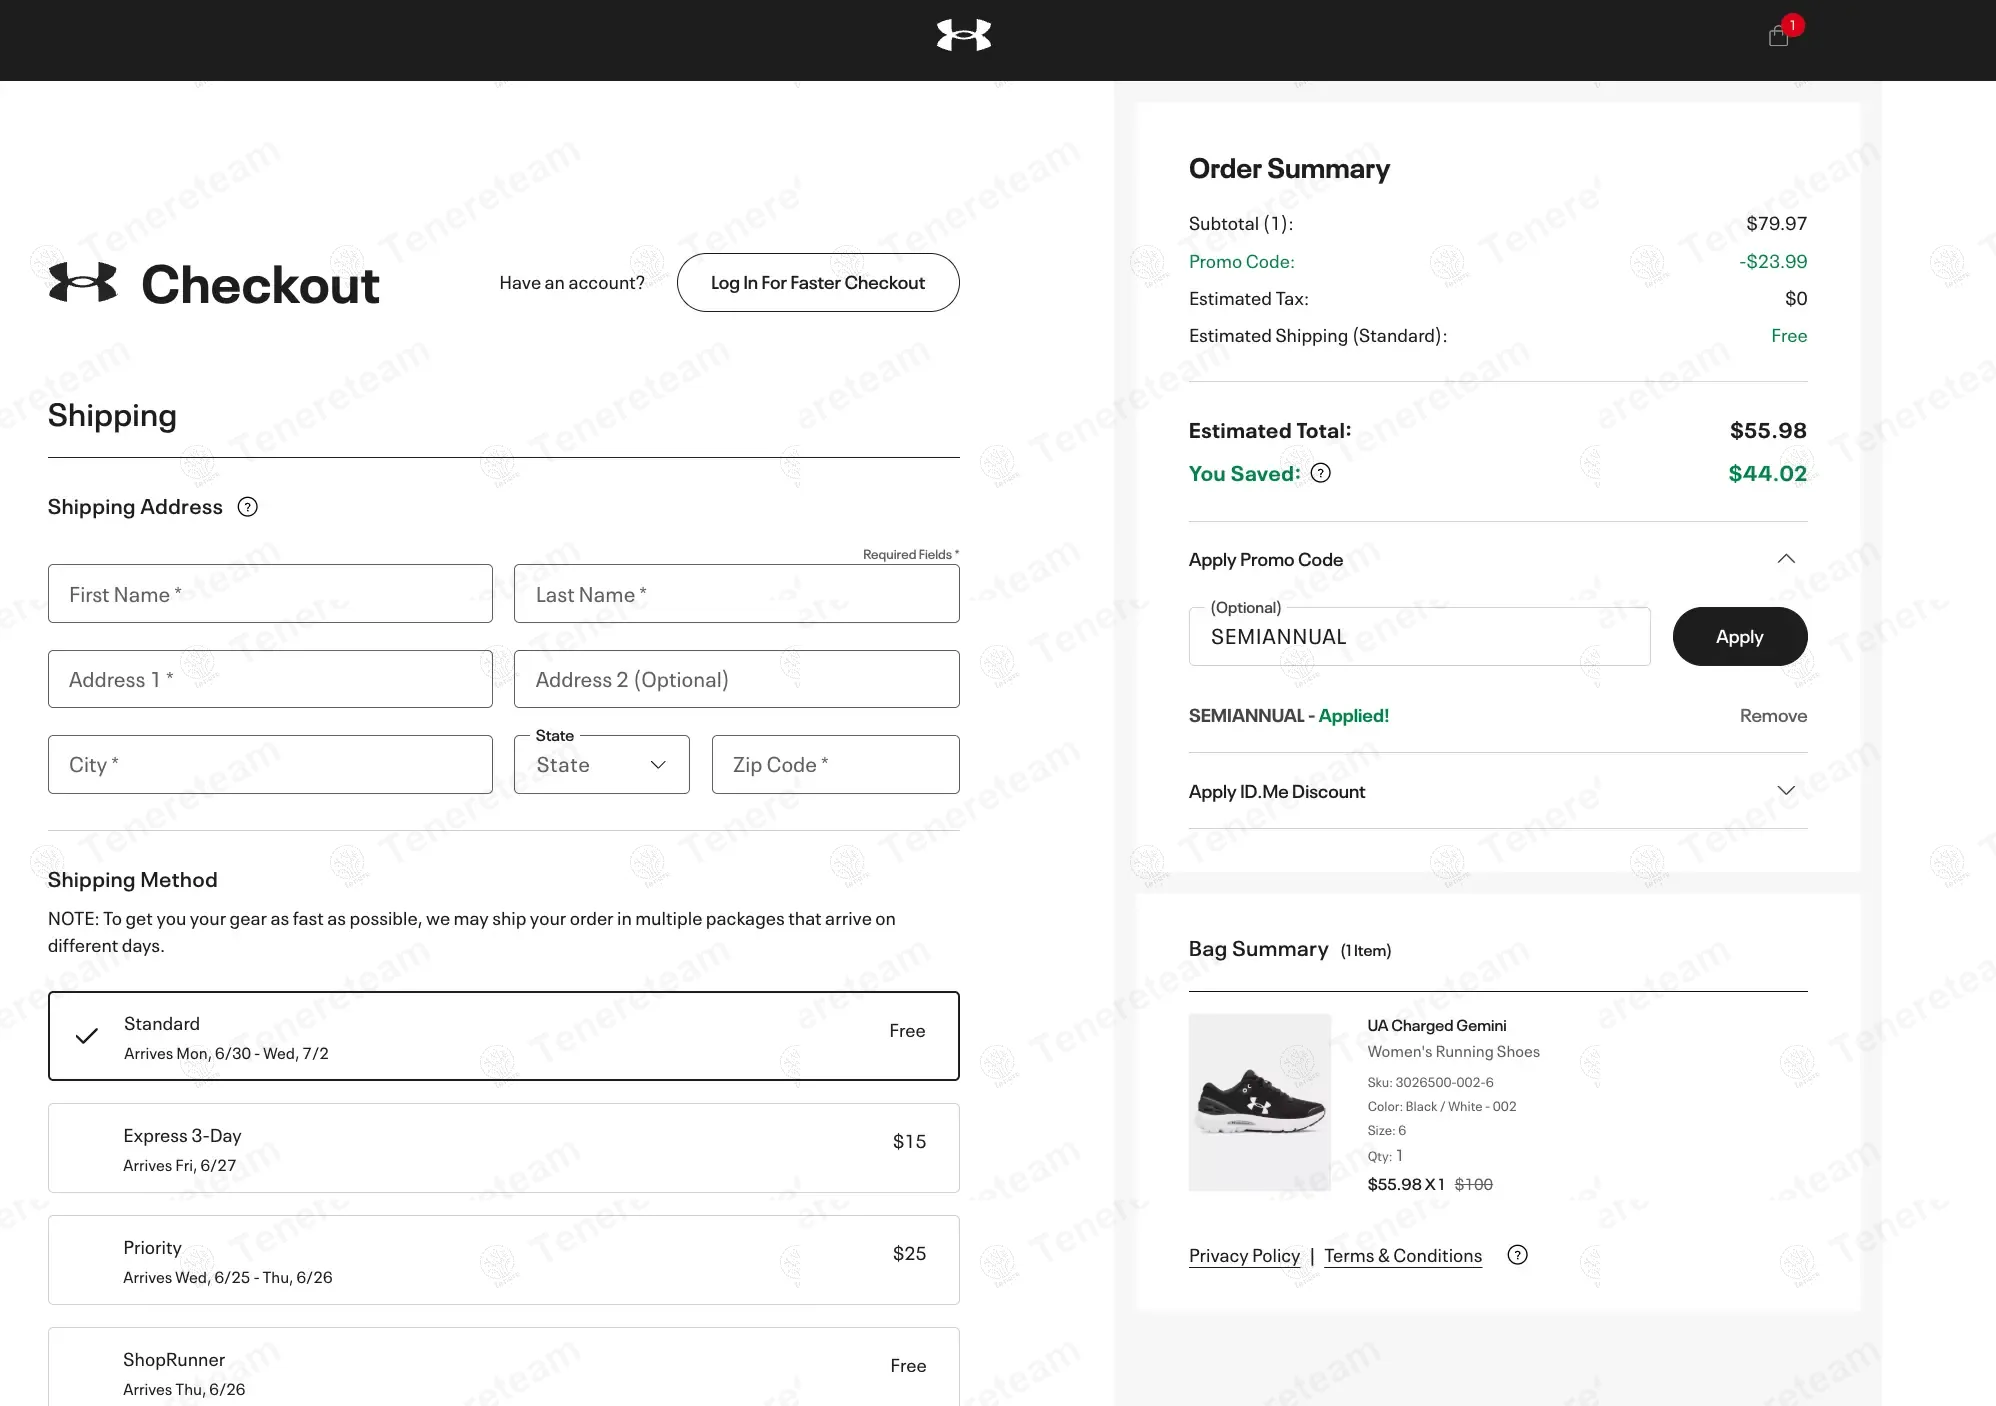The height and width of the screenshot is (1406, 1996).
Task: Select Standard shipping method
Action: 504,1036
